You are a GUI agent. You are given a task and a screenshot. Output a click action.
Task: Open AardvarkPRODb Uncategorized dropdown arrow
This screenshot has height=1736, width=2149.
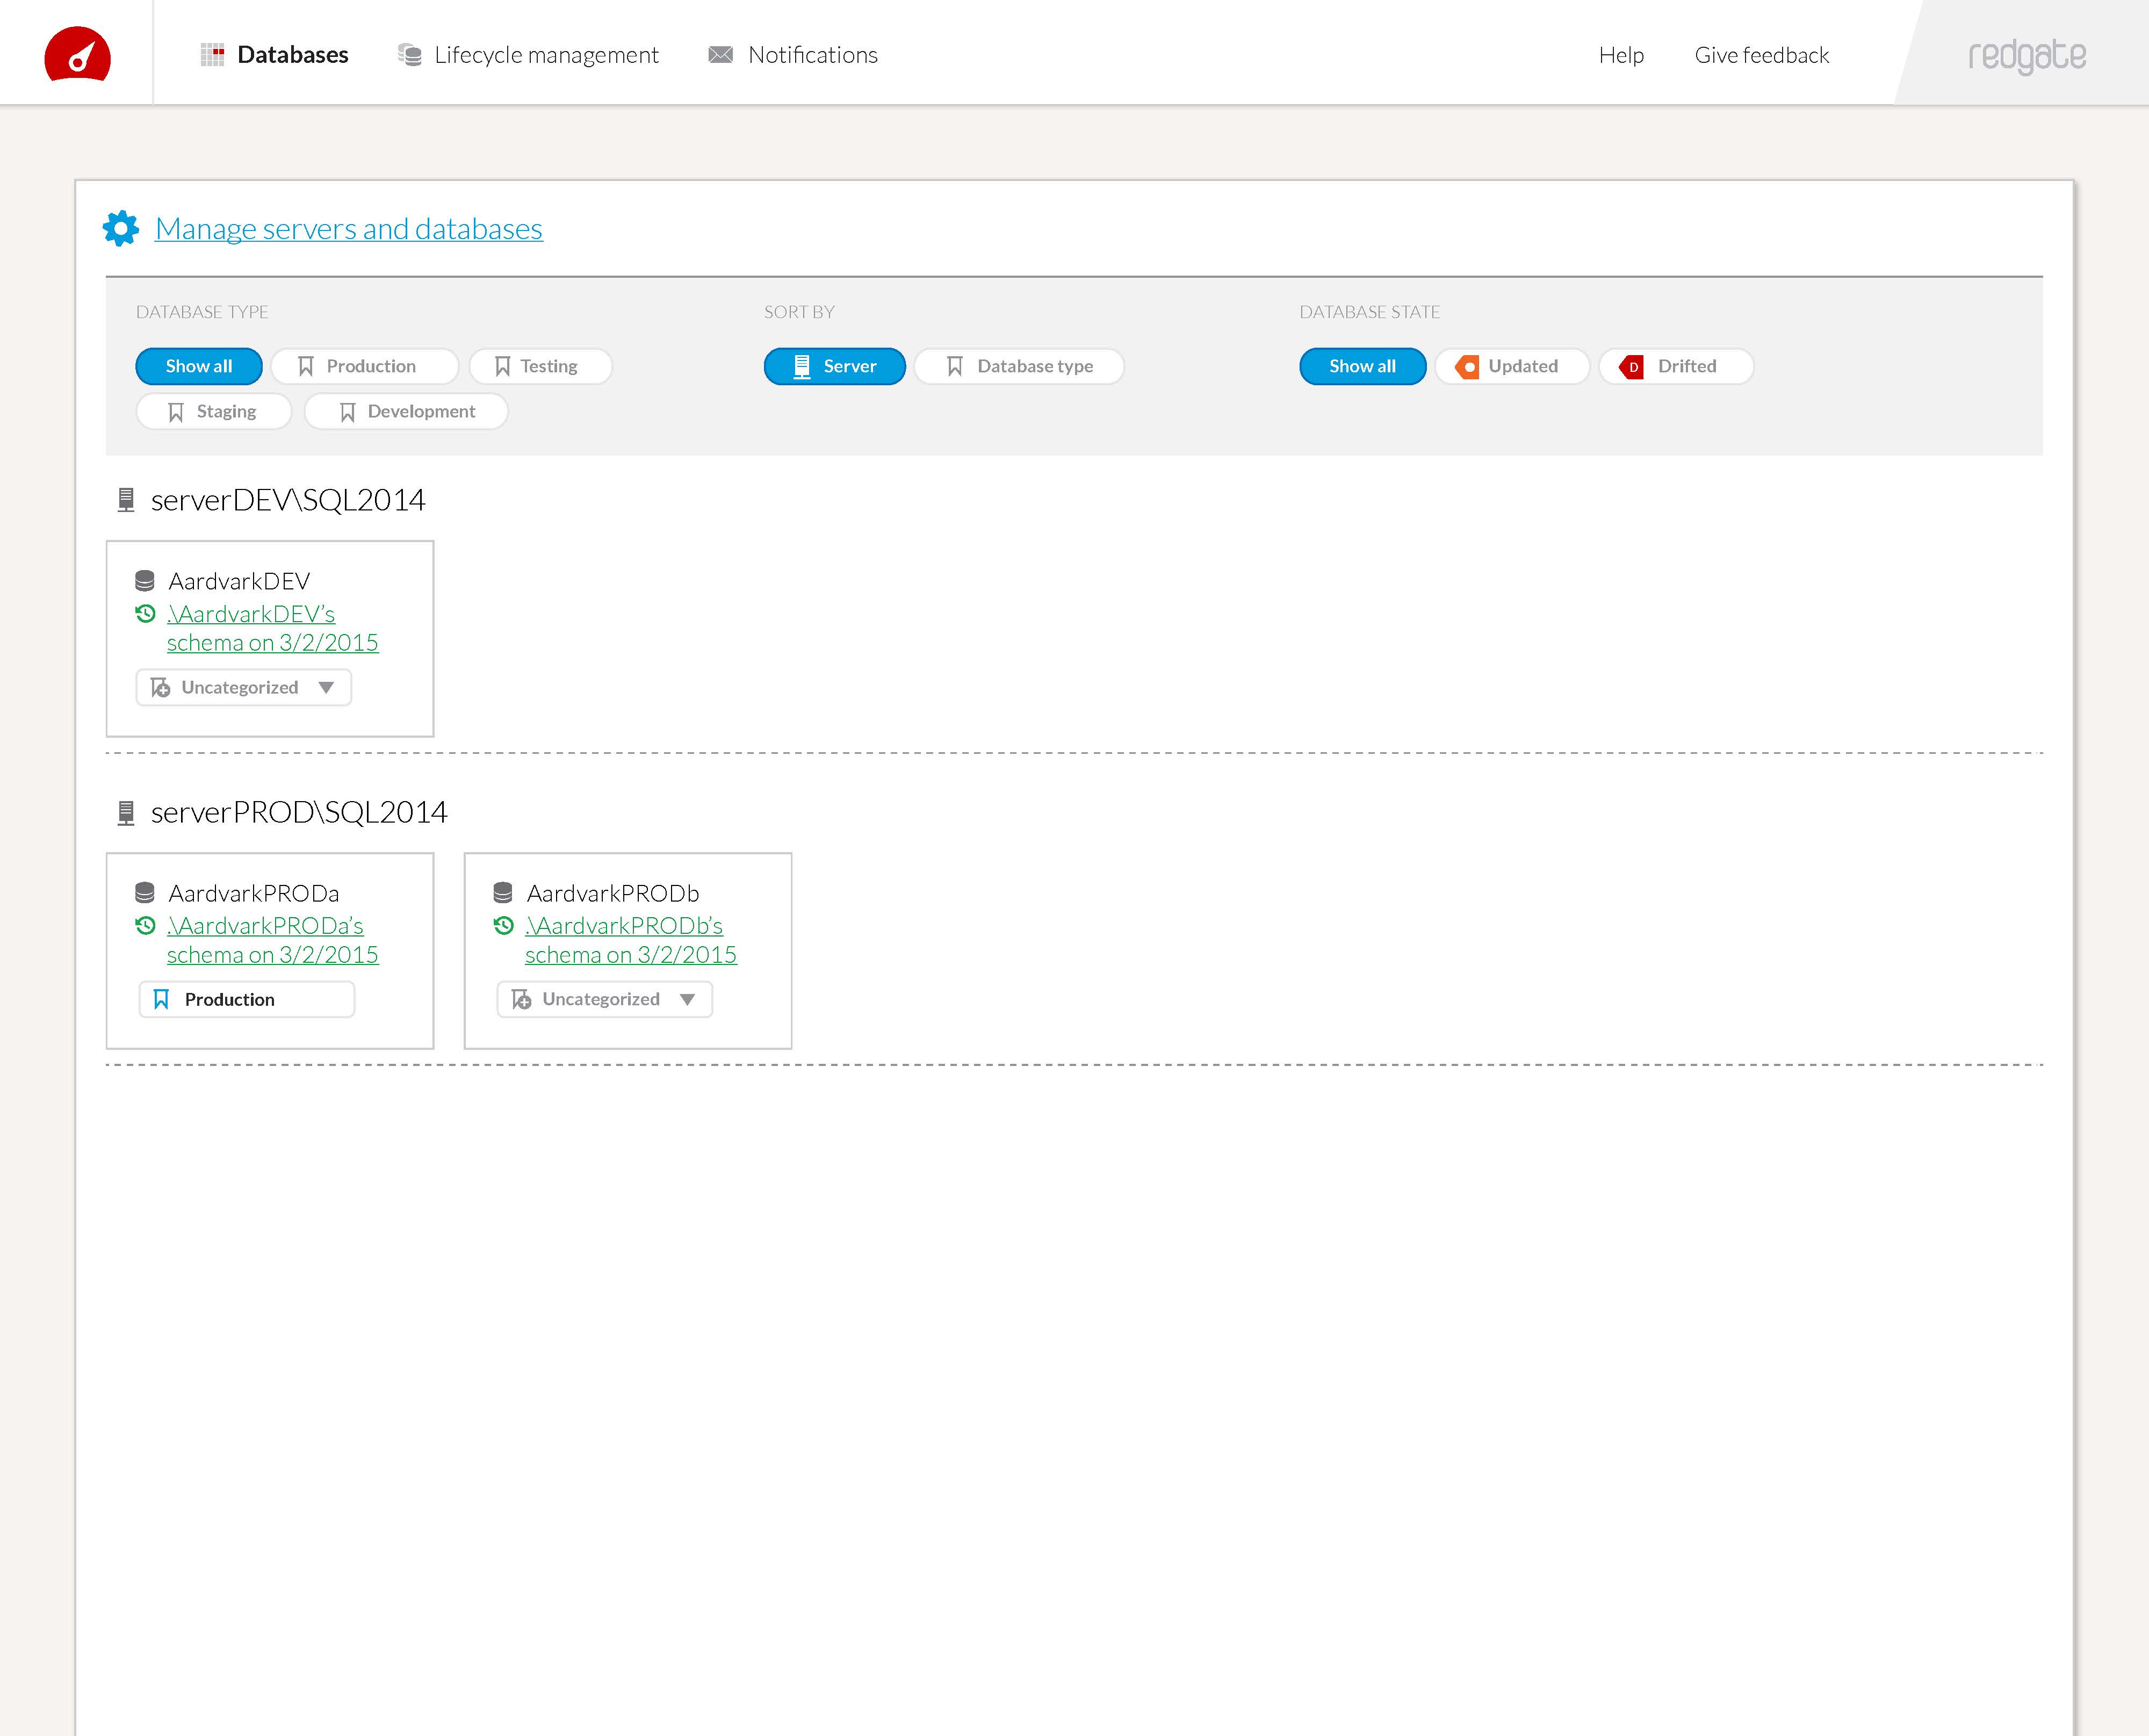coord(687,1000)
